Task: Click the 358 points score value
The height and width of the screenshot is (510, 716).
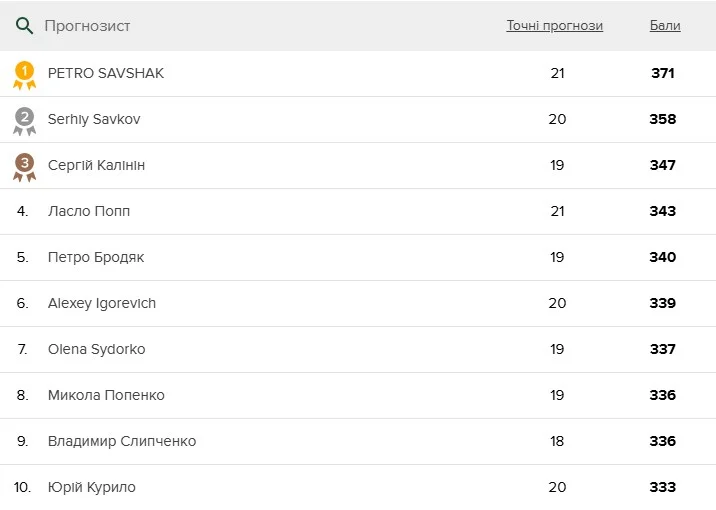Action: click(663, 120)
